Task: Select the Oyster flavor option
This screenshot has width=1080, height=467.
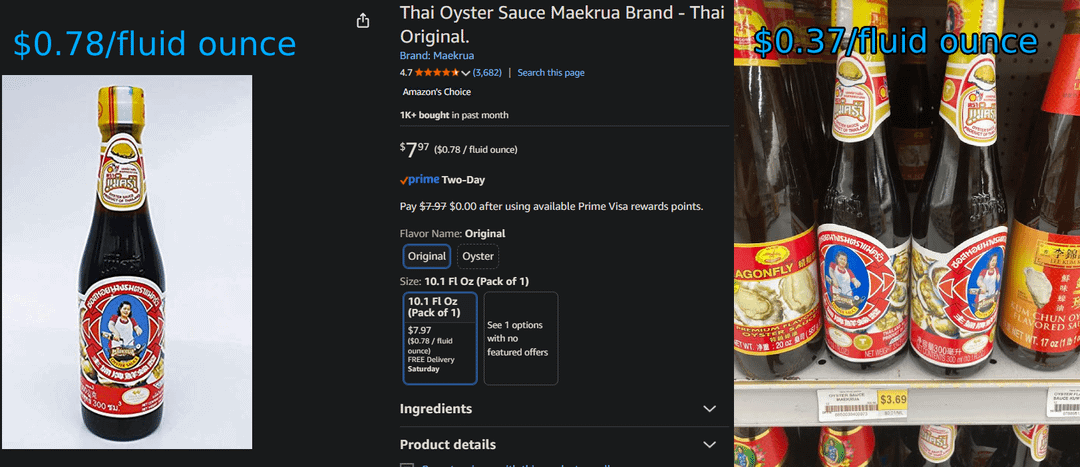Action: point(478,256)
